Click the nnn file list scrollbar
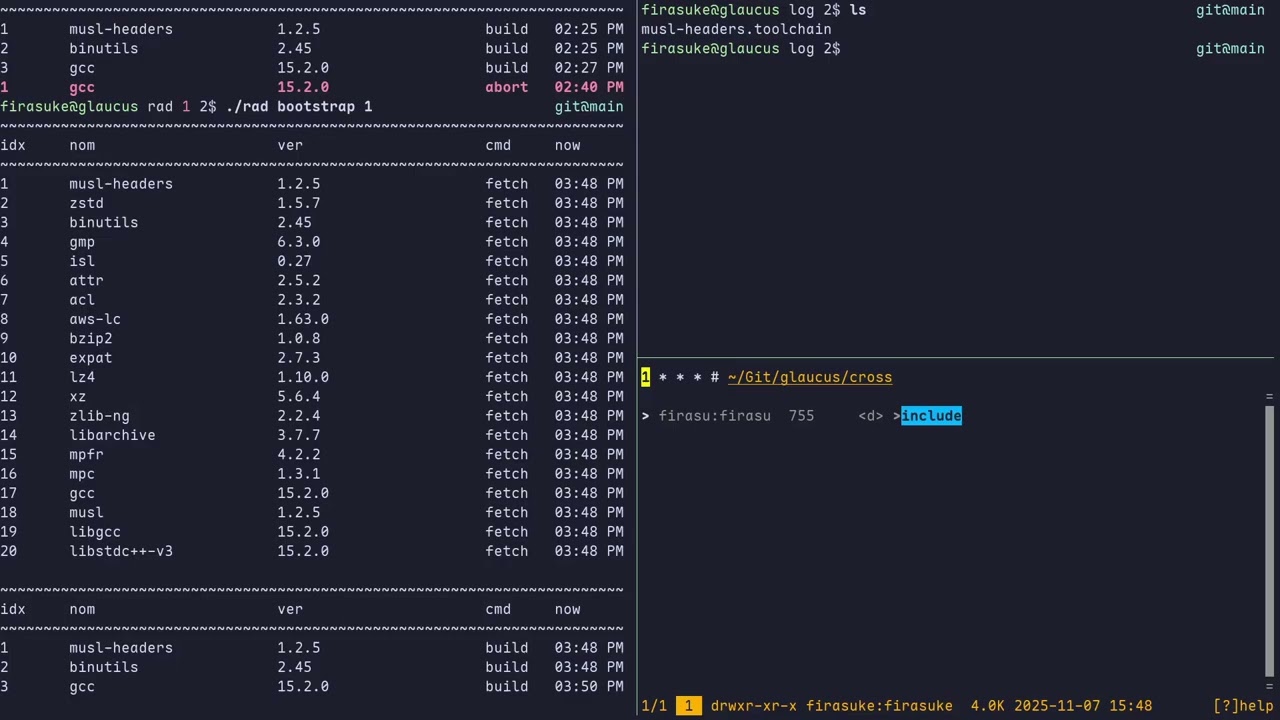Viewport: 1280px width, 720px height. 1270,540
